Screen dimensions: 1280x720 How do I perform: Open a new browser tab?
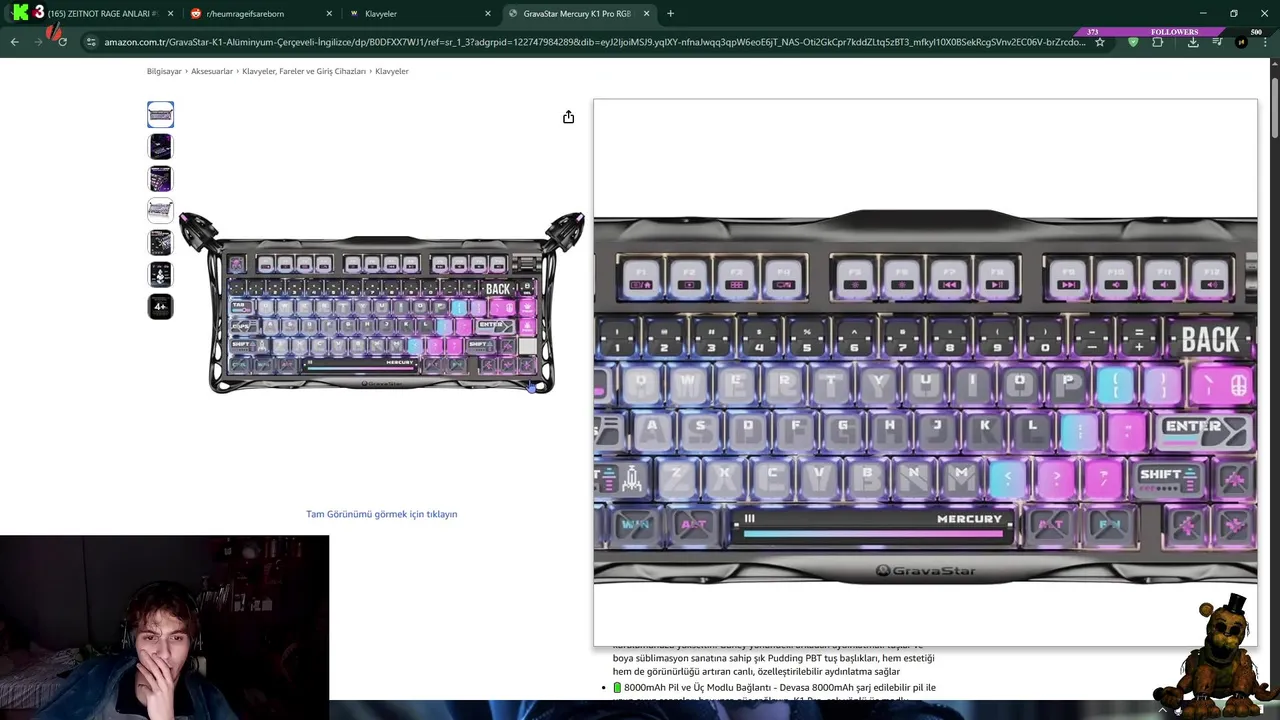tap(670, 14)
